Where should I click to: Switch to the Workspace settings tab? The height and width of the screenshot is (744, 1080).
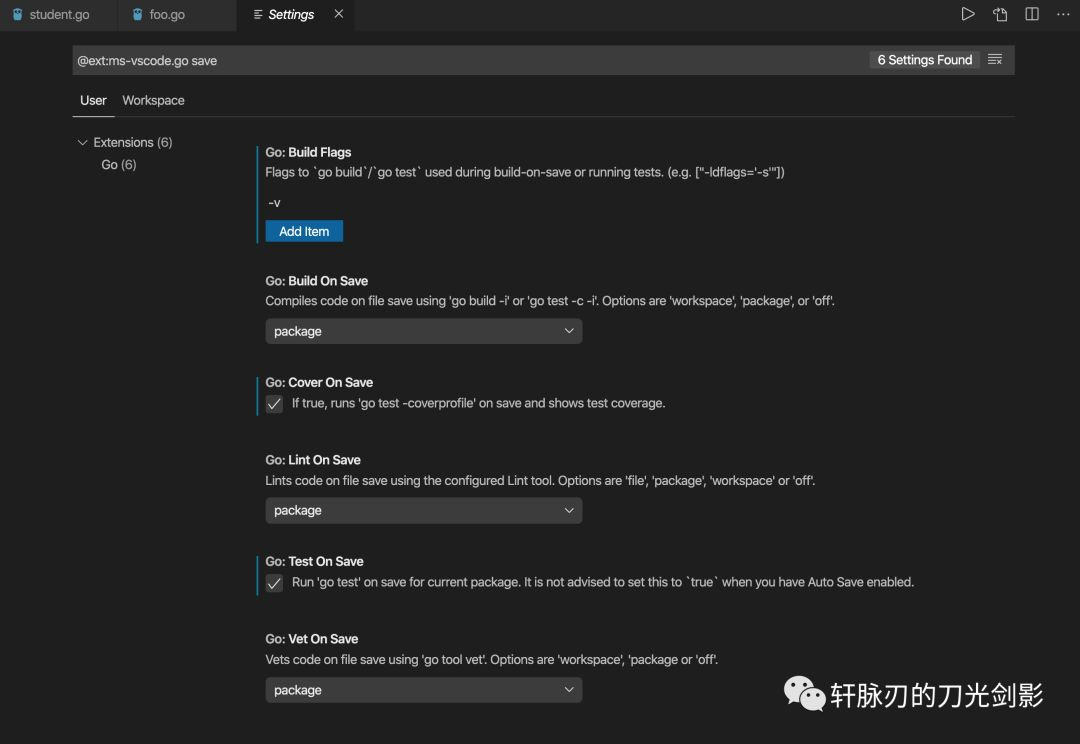[153, 100]
